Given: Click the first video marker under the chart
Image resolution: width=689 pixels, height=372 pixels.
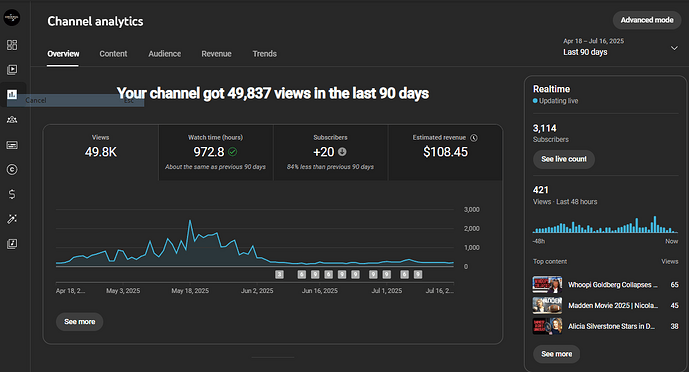Looking at the screenshot, I should [x=279, y=274].
